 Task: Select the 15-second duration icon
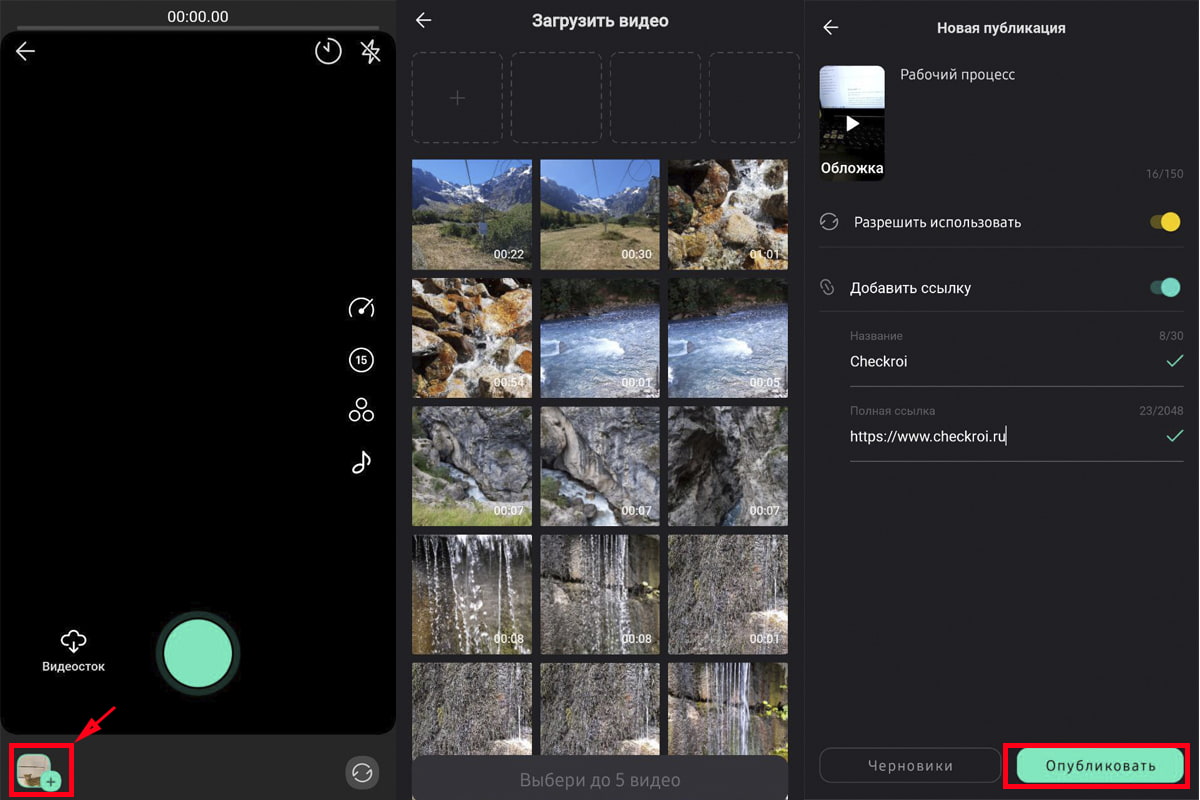tap(361, 360)
